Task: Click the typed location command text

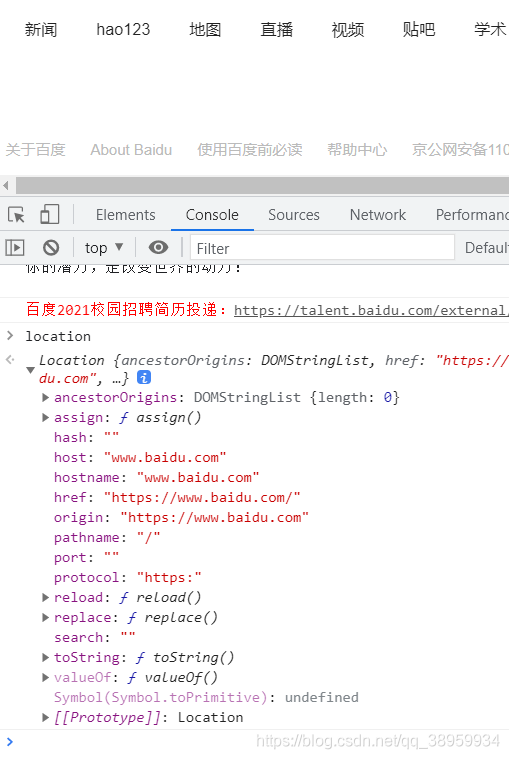Action: [58, 336]
